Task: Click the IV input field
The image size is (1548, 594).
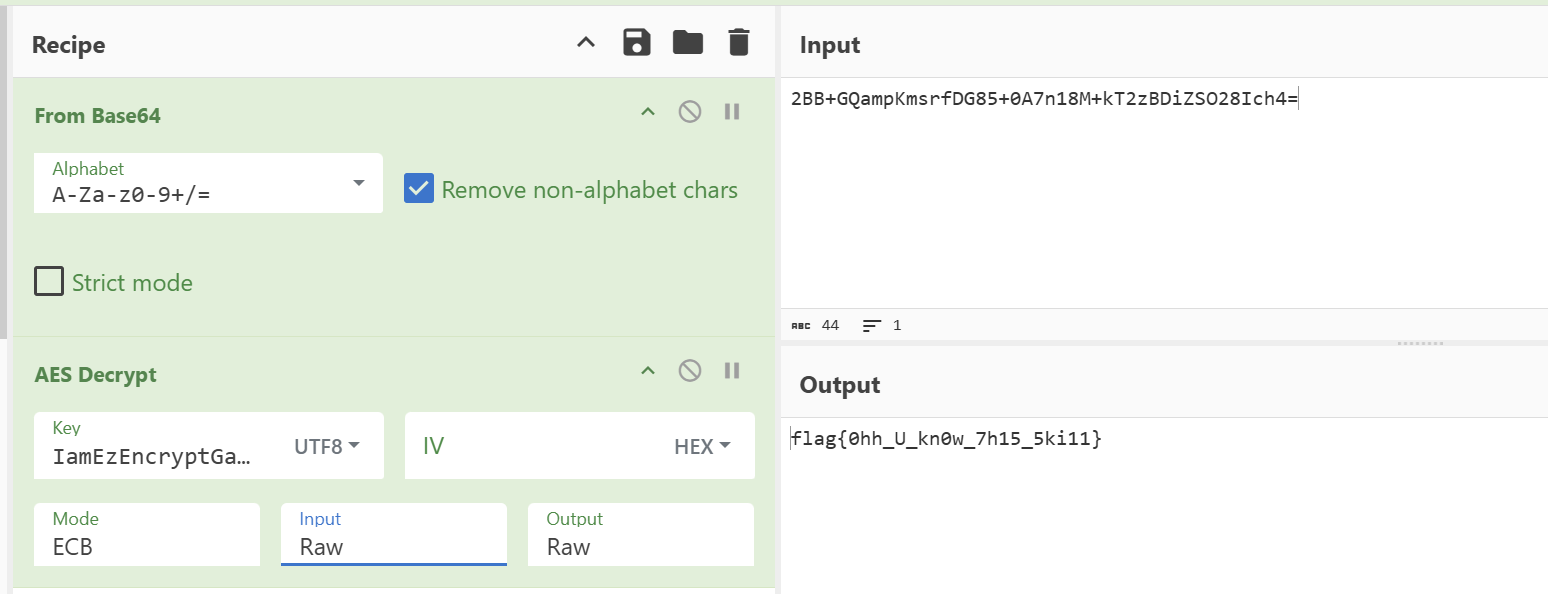Action: click(x=530, y=446)
